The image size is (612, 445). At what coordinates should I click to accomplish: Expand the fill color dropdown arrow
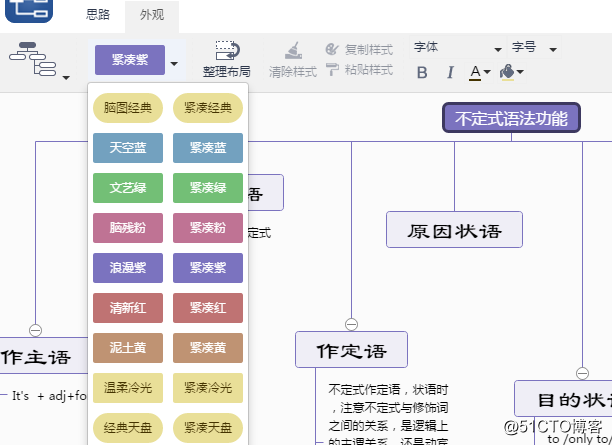(x=520, y=72)
